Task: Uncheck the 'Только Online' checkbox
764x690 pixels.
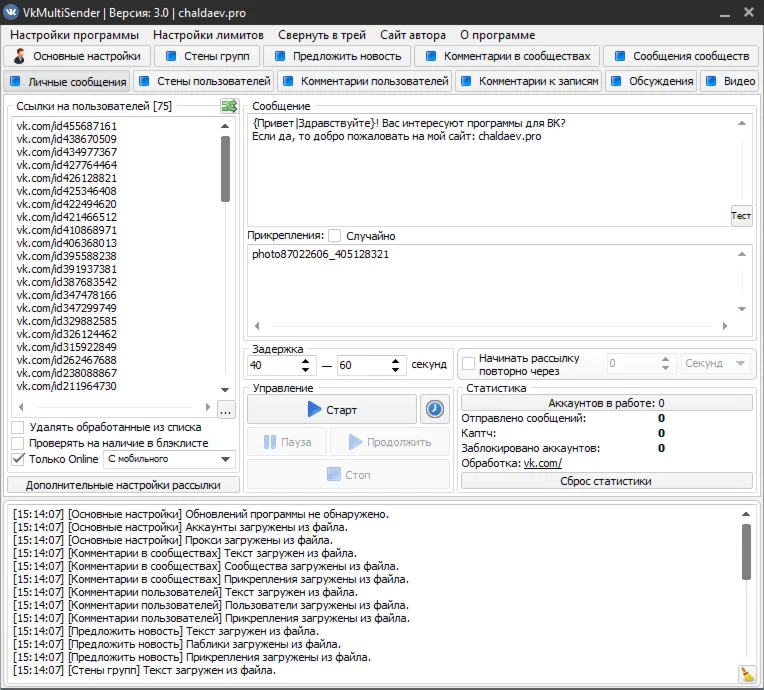Action: [x=18, y=460]
